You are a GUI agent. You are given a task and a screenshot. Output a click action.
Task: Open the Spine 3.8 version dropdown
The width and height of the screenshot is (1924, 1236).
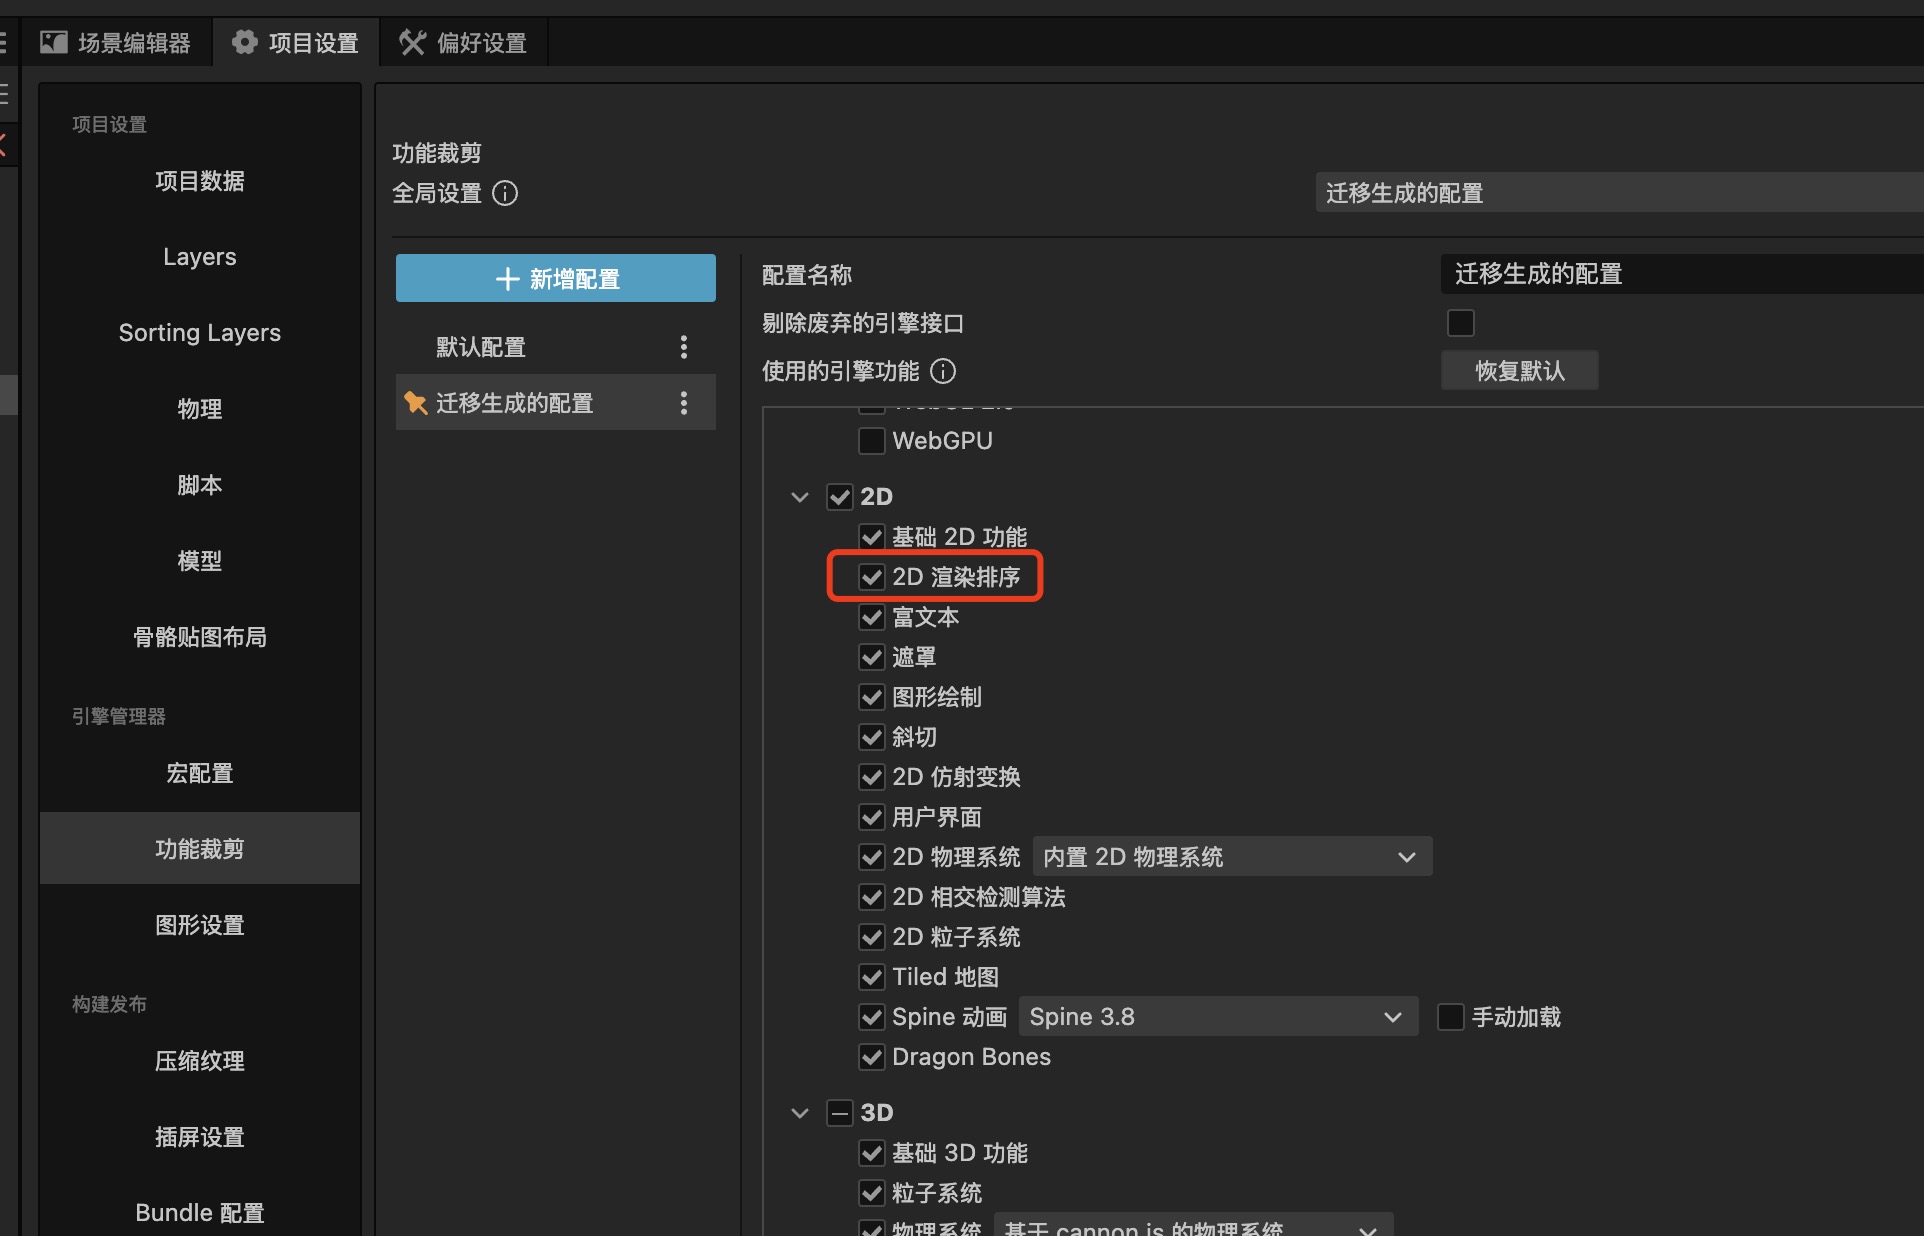tap(1217, 1017)
